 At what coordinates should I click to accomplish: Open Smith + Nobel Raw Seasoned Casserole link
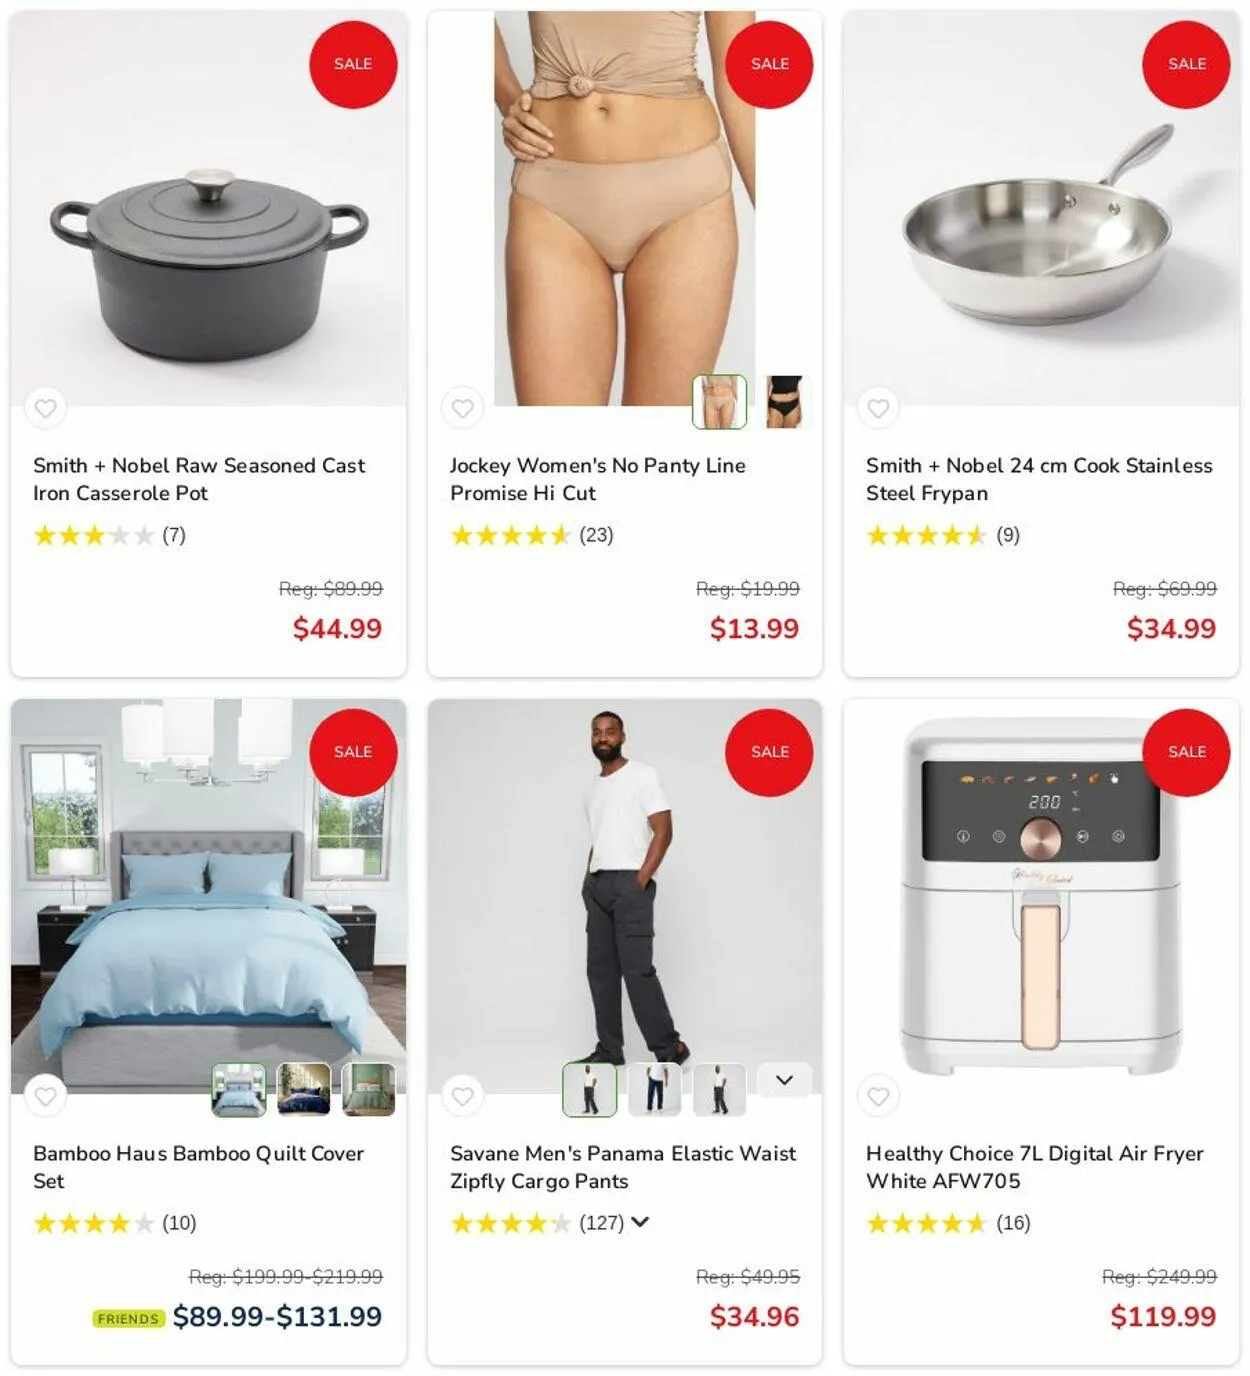199,479
